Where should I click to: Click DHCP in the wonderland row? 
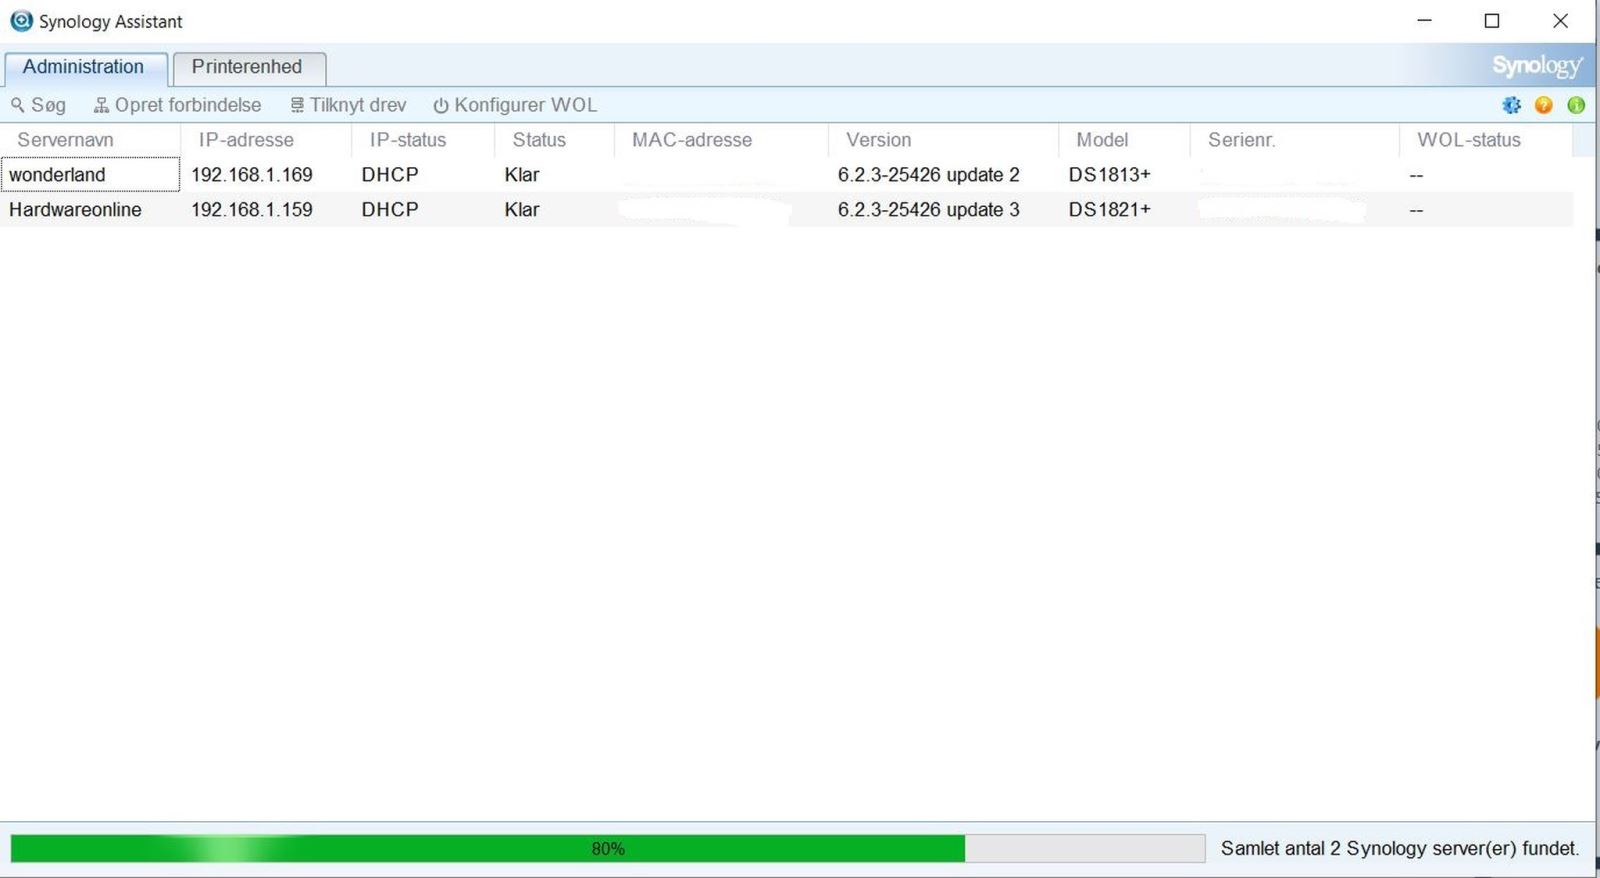[x=390, y=175]
